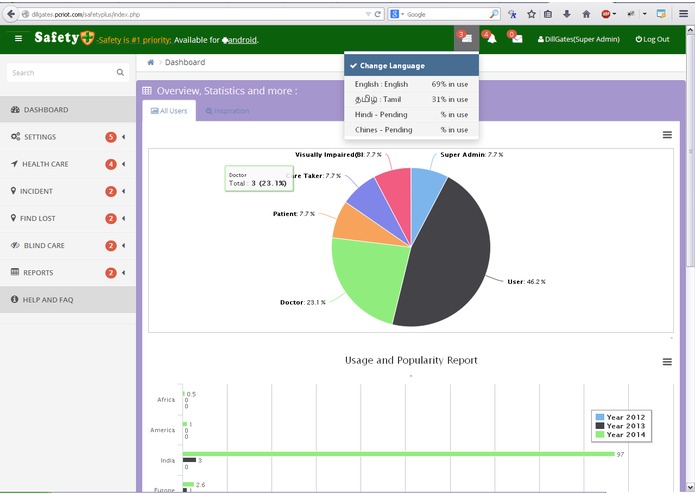Expand the Health Care submenu arrow
Image resolution: width=695 pixels, height=494 pixels.
(124, 164)
